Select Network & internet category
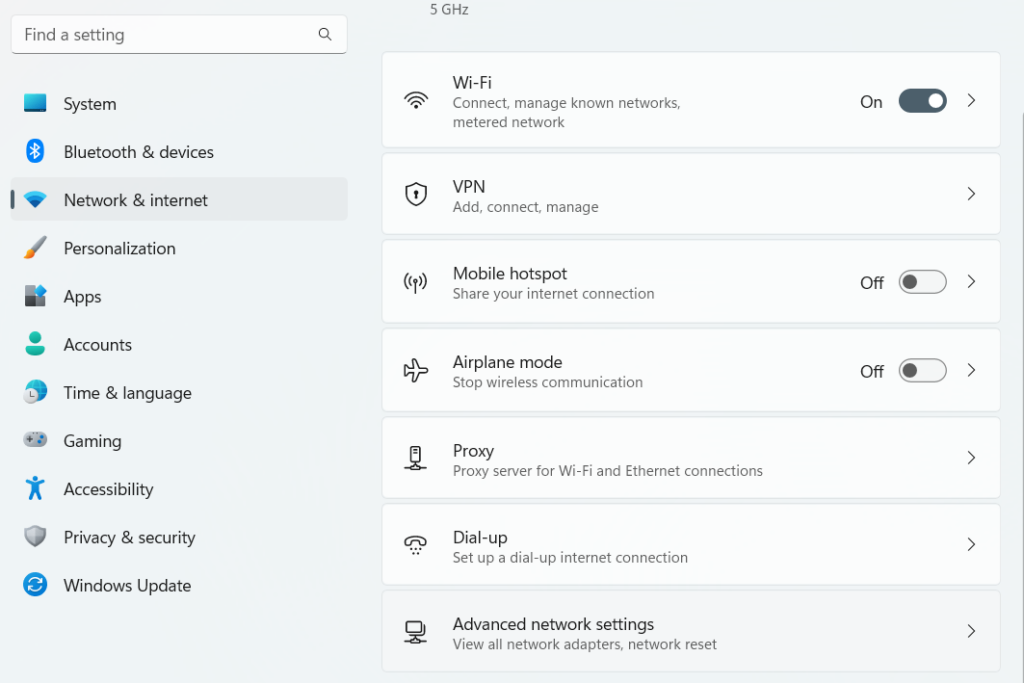This screenshot has height=683, width=1024. coord(179,200)
